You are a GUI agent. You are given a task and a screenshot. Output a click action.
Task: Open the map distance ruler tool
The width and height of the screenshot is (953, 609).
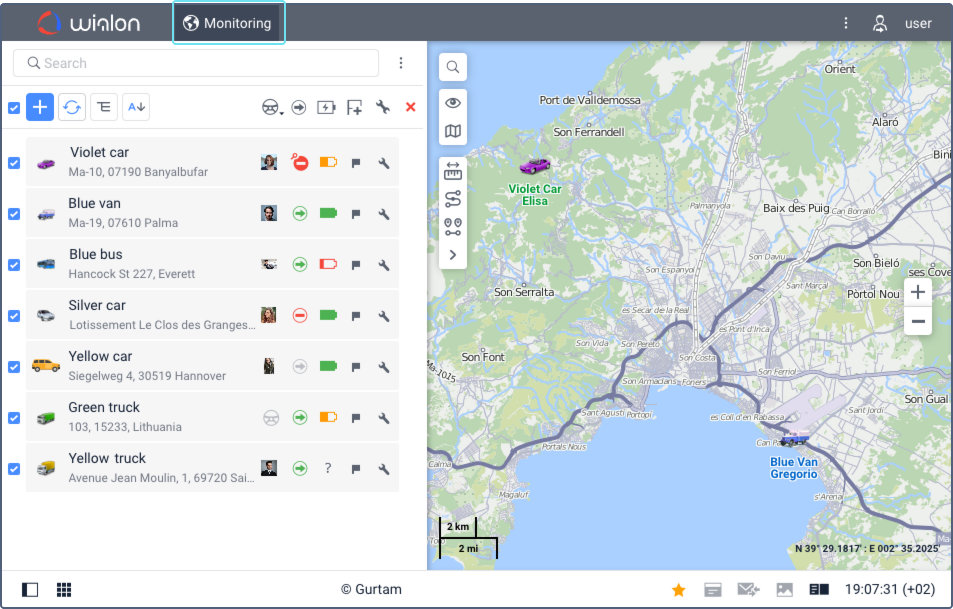pyautogui.click(x=453, y=171)
